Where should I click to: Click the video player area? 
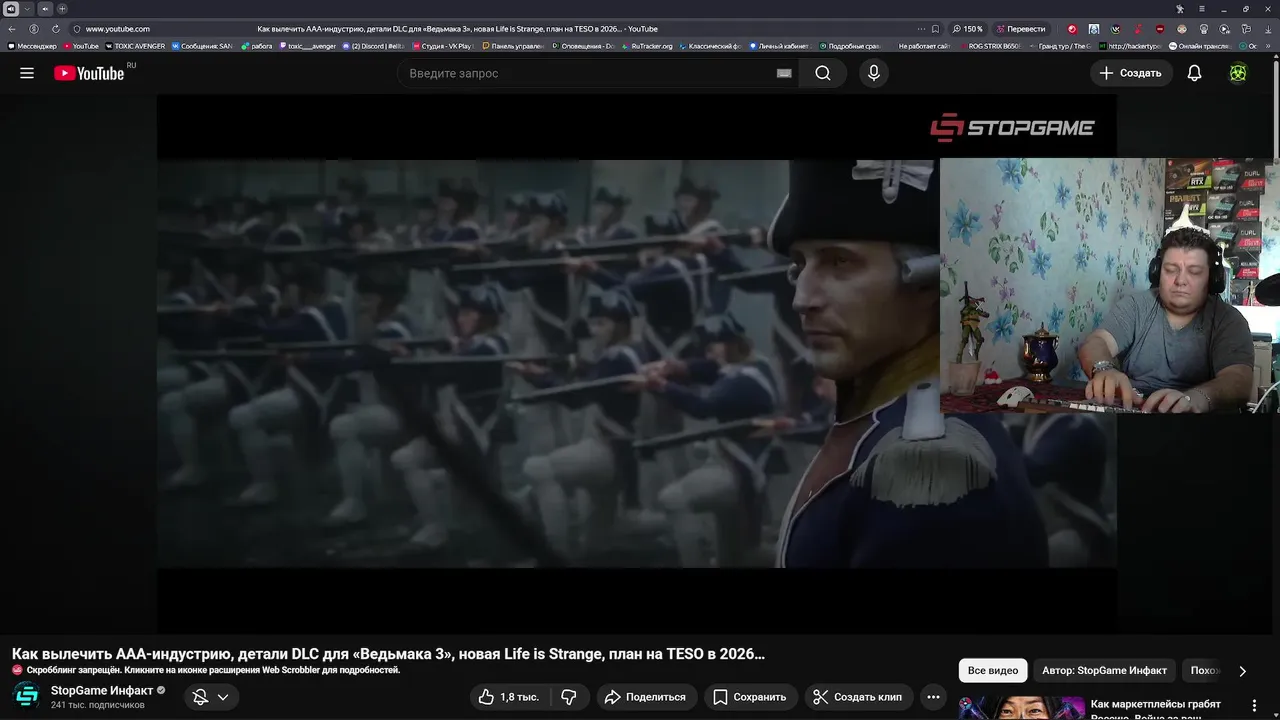pyautogui.click(x=636, y=364)
